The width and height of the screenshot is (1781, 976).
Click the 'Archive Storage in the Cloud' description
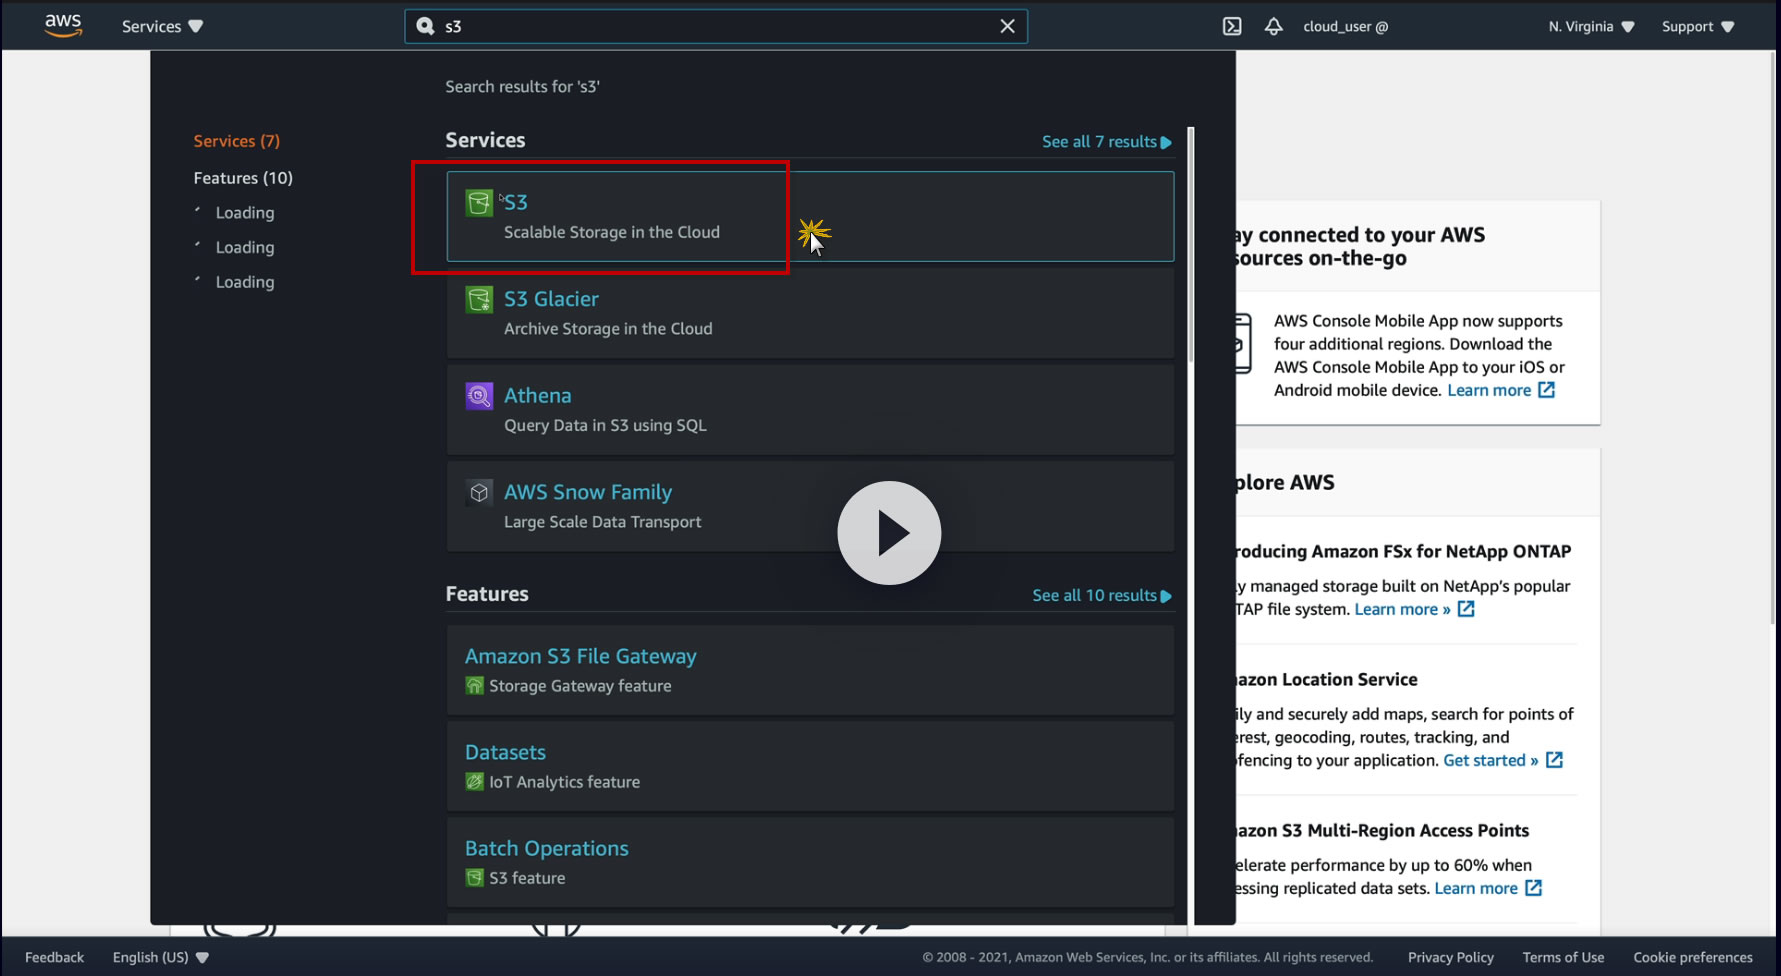[608, 329]
